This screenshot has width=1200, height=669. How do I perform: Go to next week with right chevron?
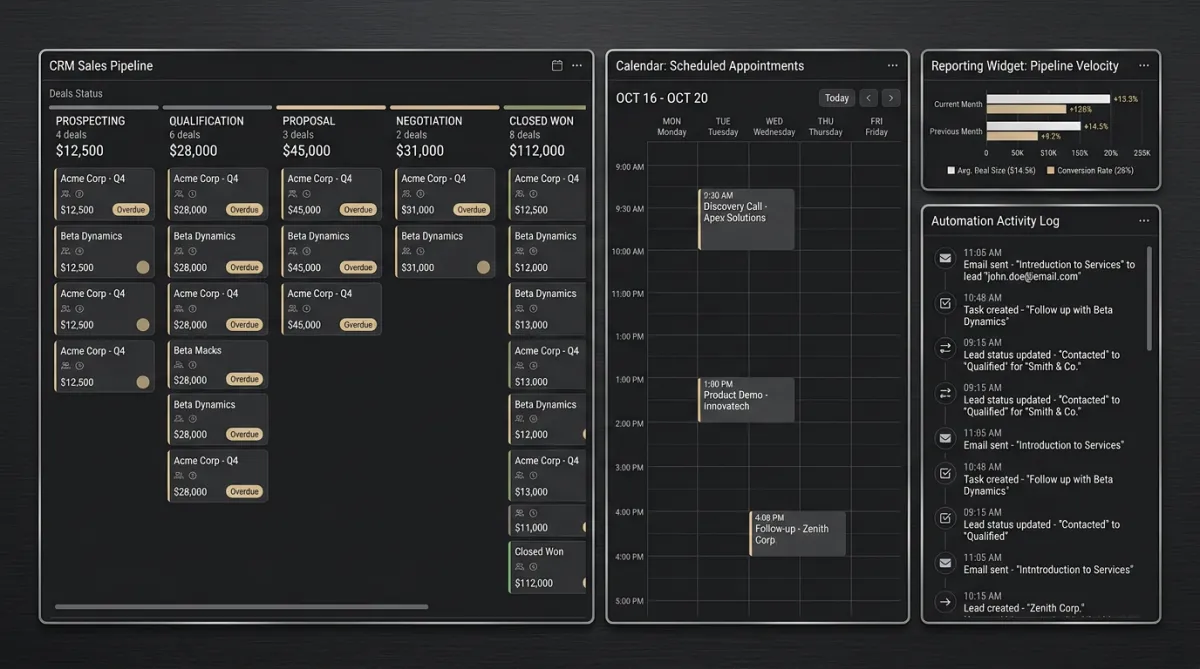click(891, 98)
